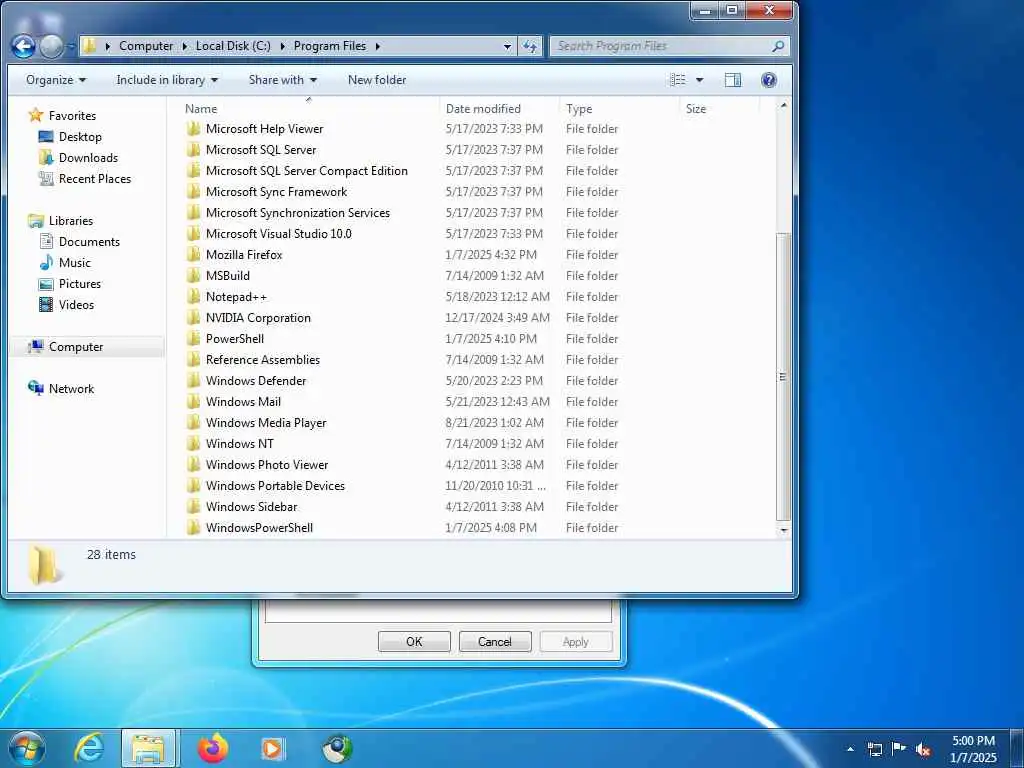Click the network tray icon
Screen dimensions: 1024x768
[874, 749]
